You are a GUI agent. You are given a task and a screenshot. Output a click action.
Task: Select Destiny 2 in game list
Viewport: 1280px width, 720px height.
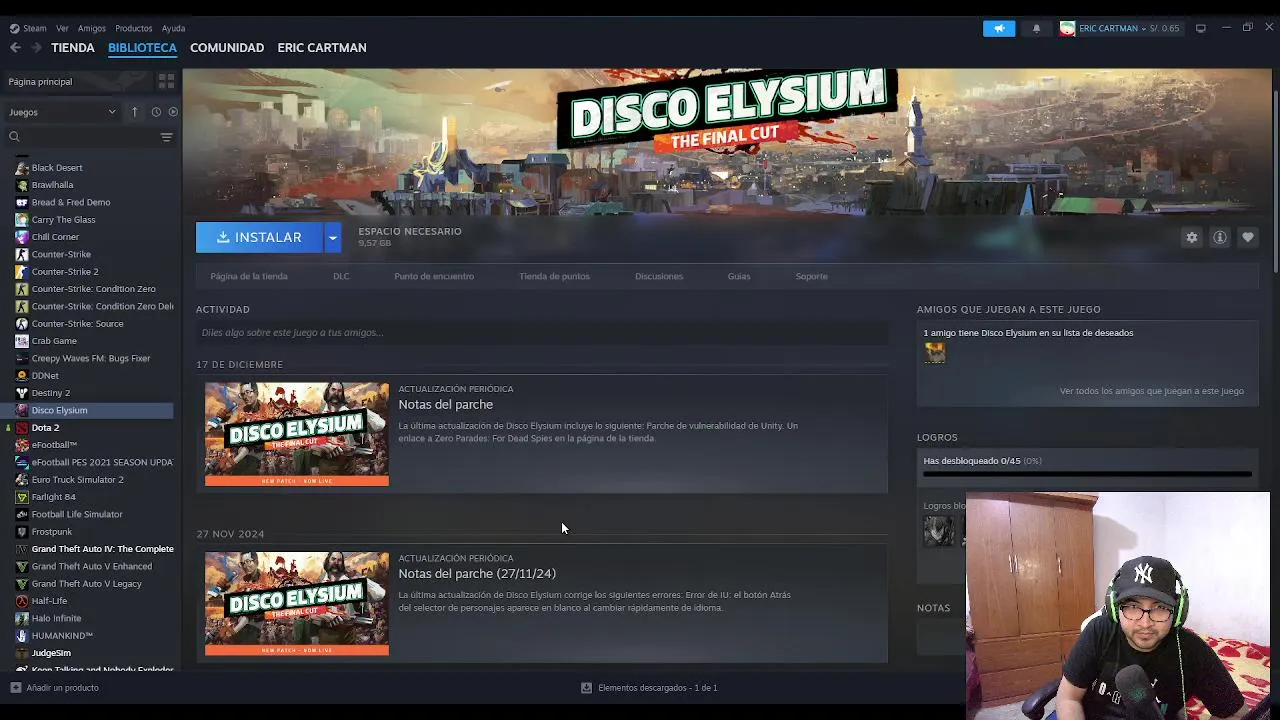(x=51, y=393)
